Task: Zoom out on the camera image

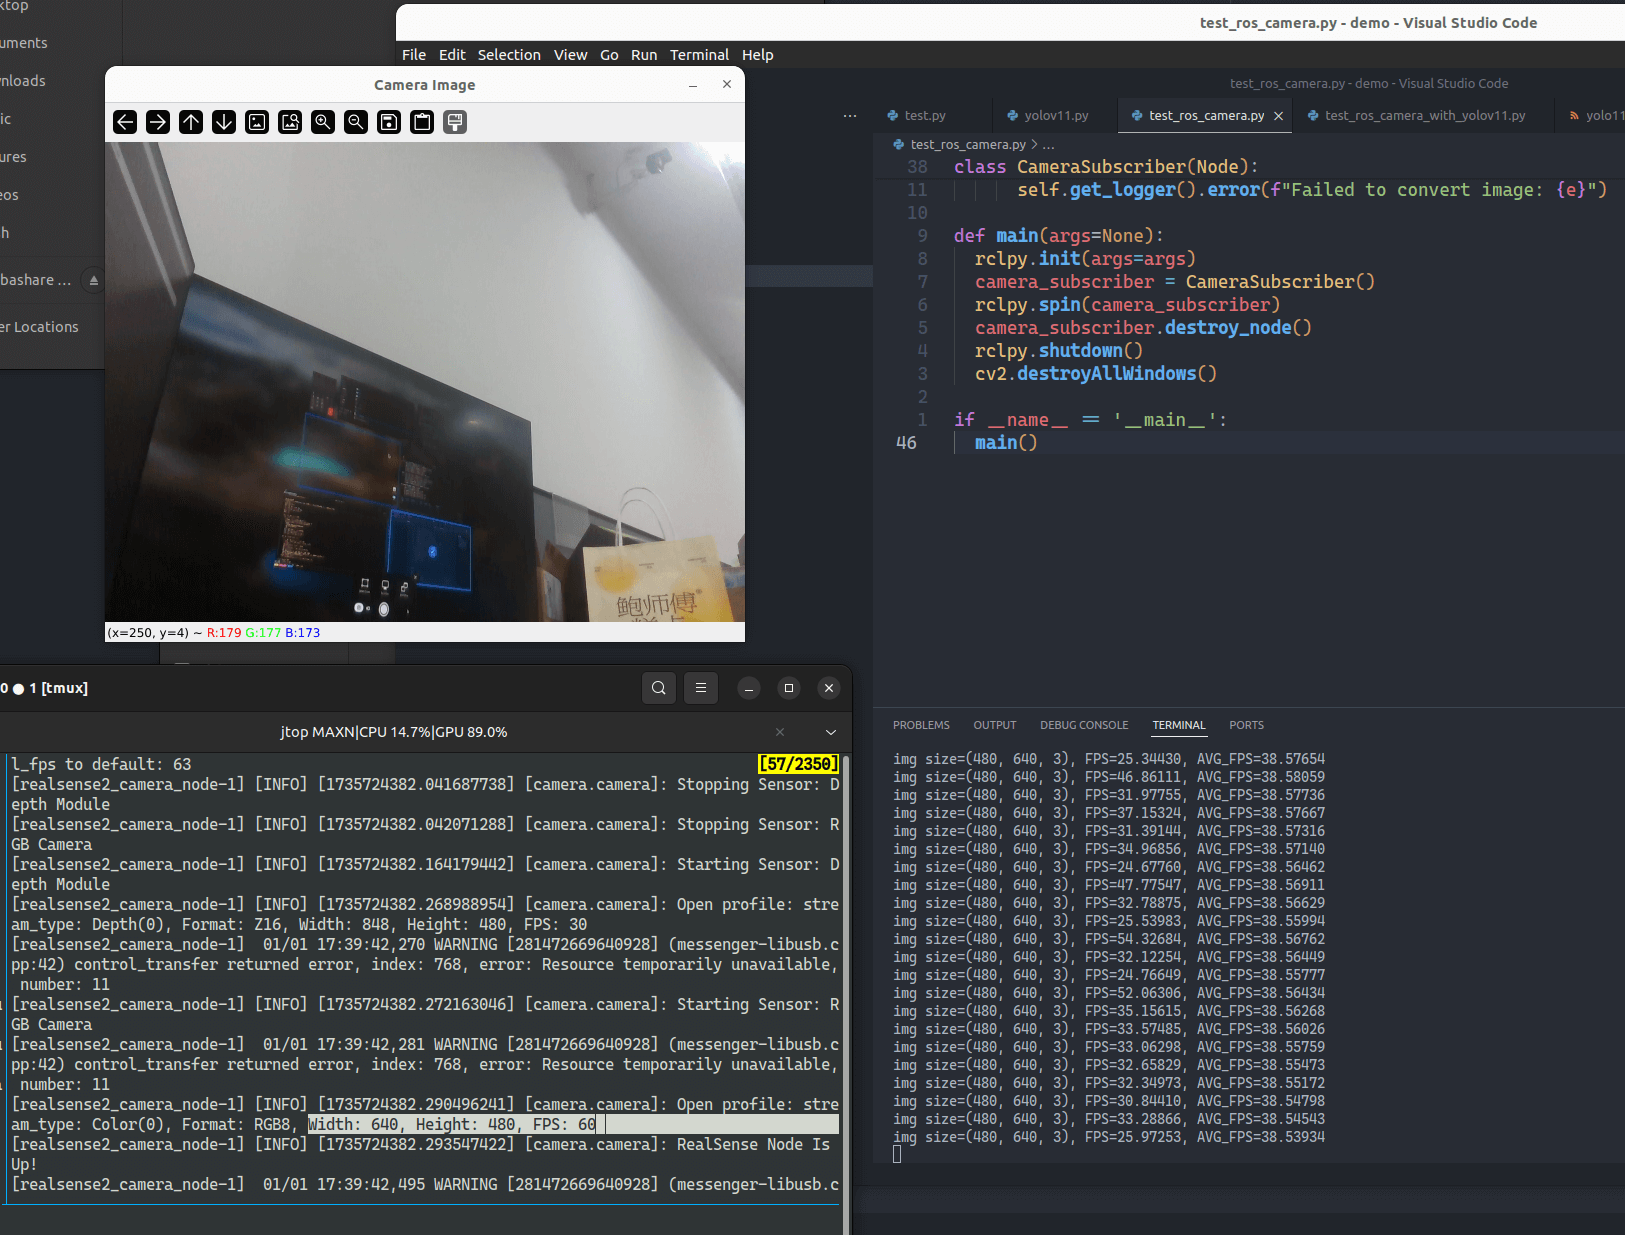Action: tap(356, 122)
